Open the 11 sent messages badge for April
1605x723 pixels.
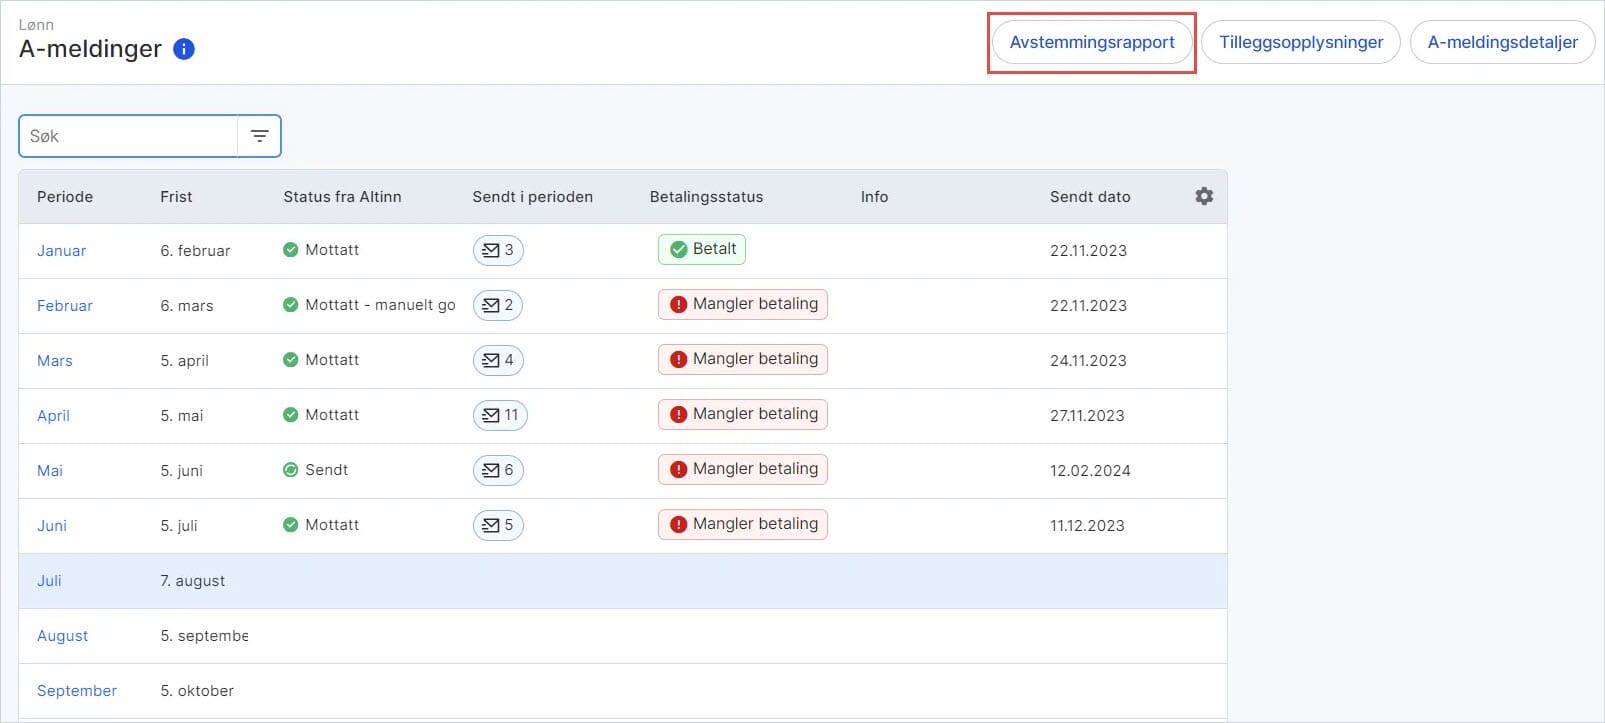coord(500,415)
